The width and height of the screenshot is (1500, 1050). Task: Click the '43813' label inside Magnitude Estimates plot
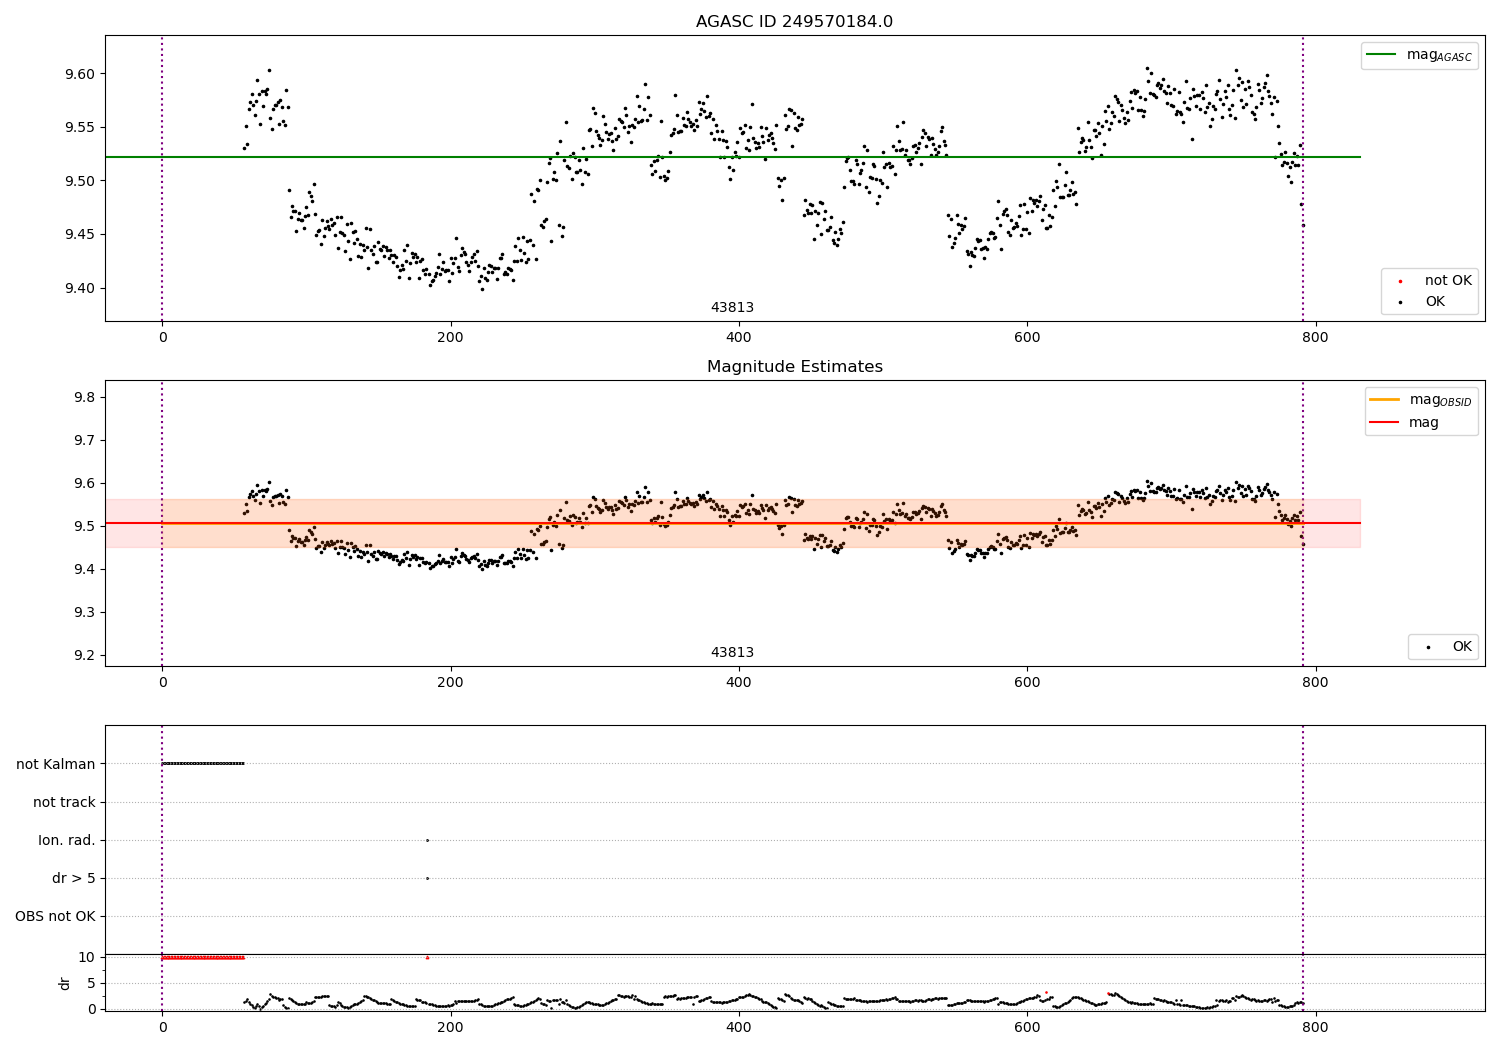(x=732, y=652)
